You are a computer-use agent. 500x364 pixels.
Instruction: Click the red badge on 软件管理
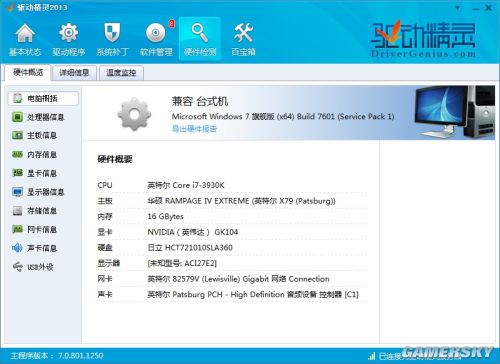pos(172,24)
